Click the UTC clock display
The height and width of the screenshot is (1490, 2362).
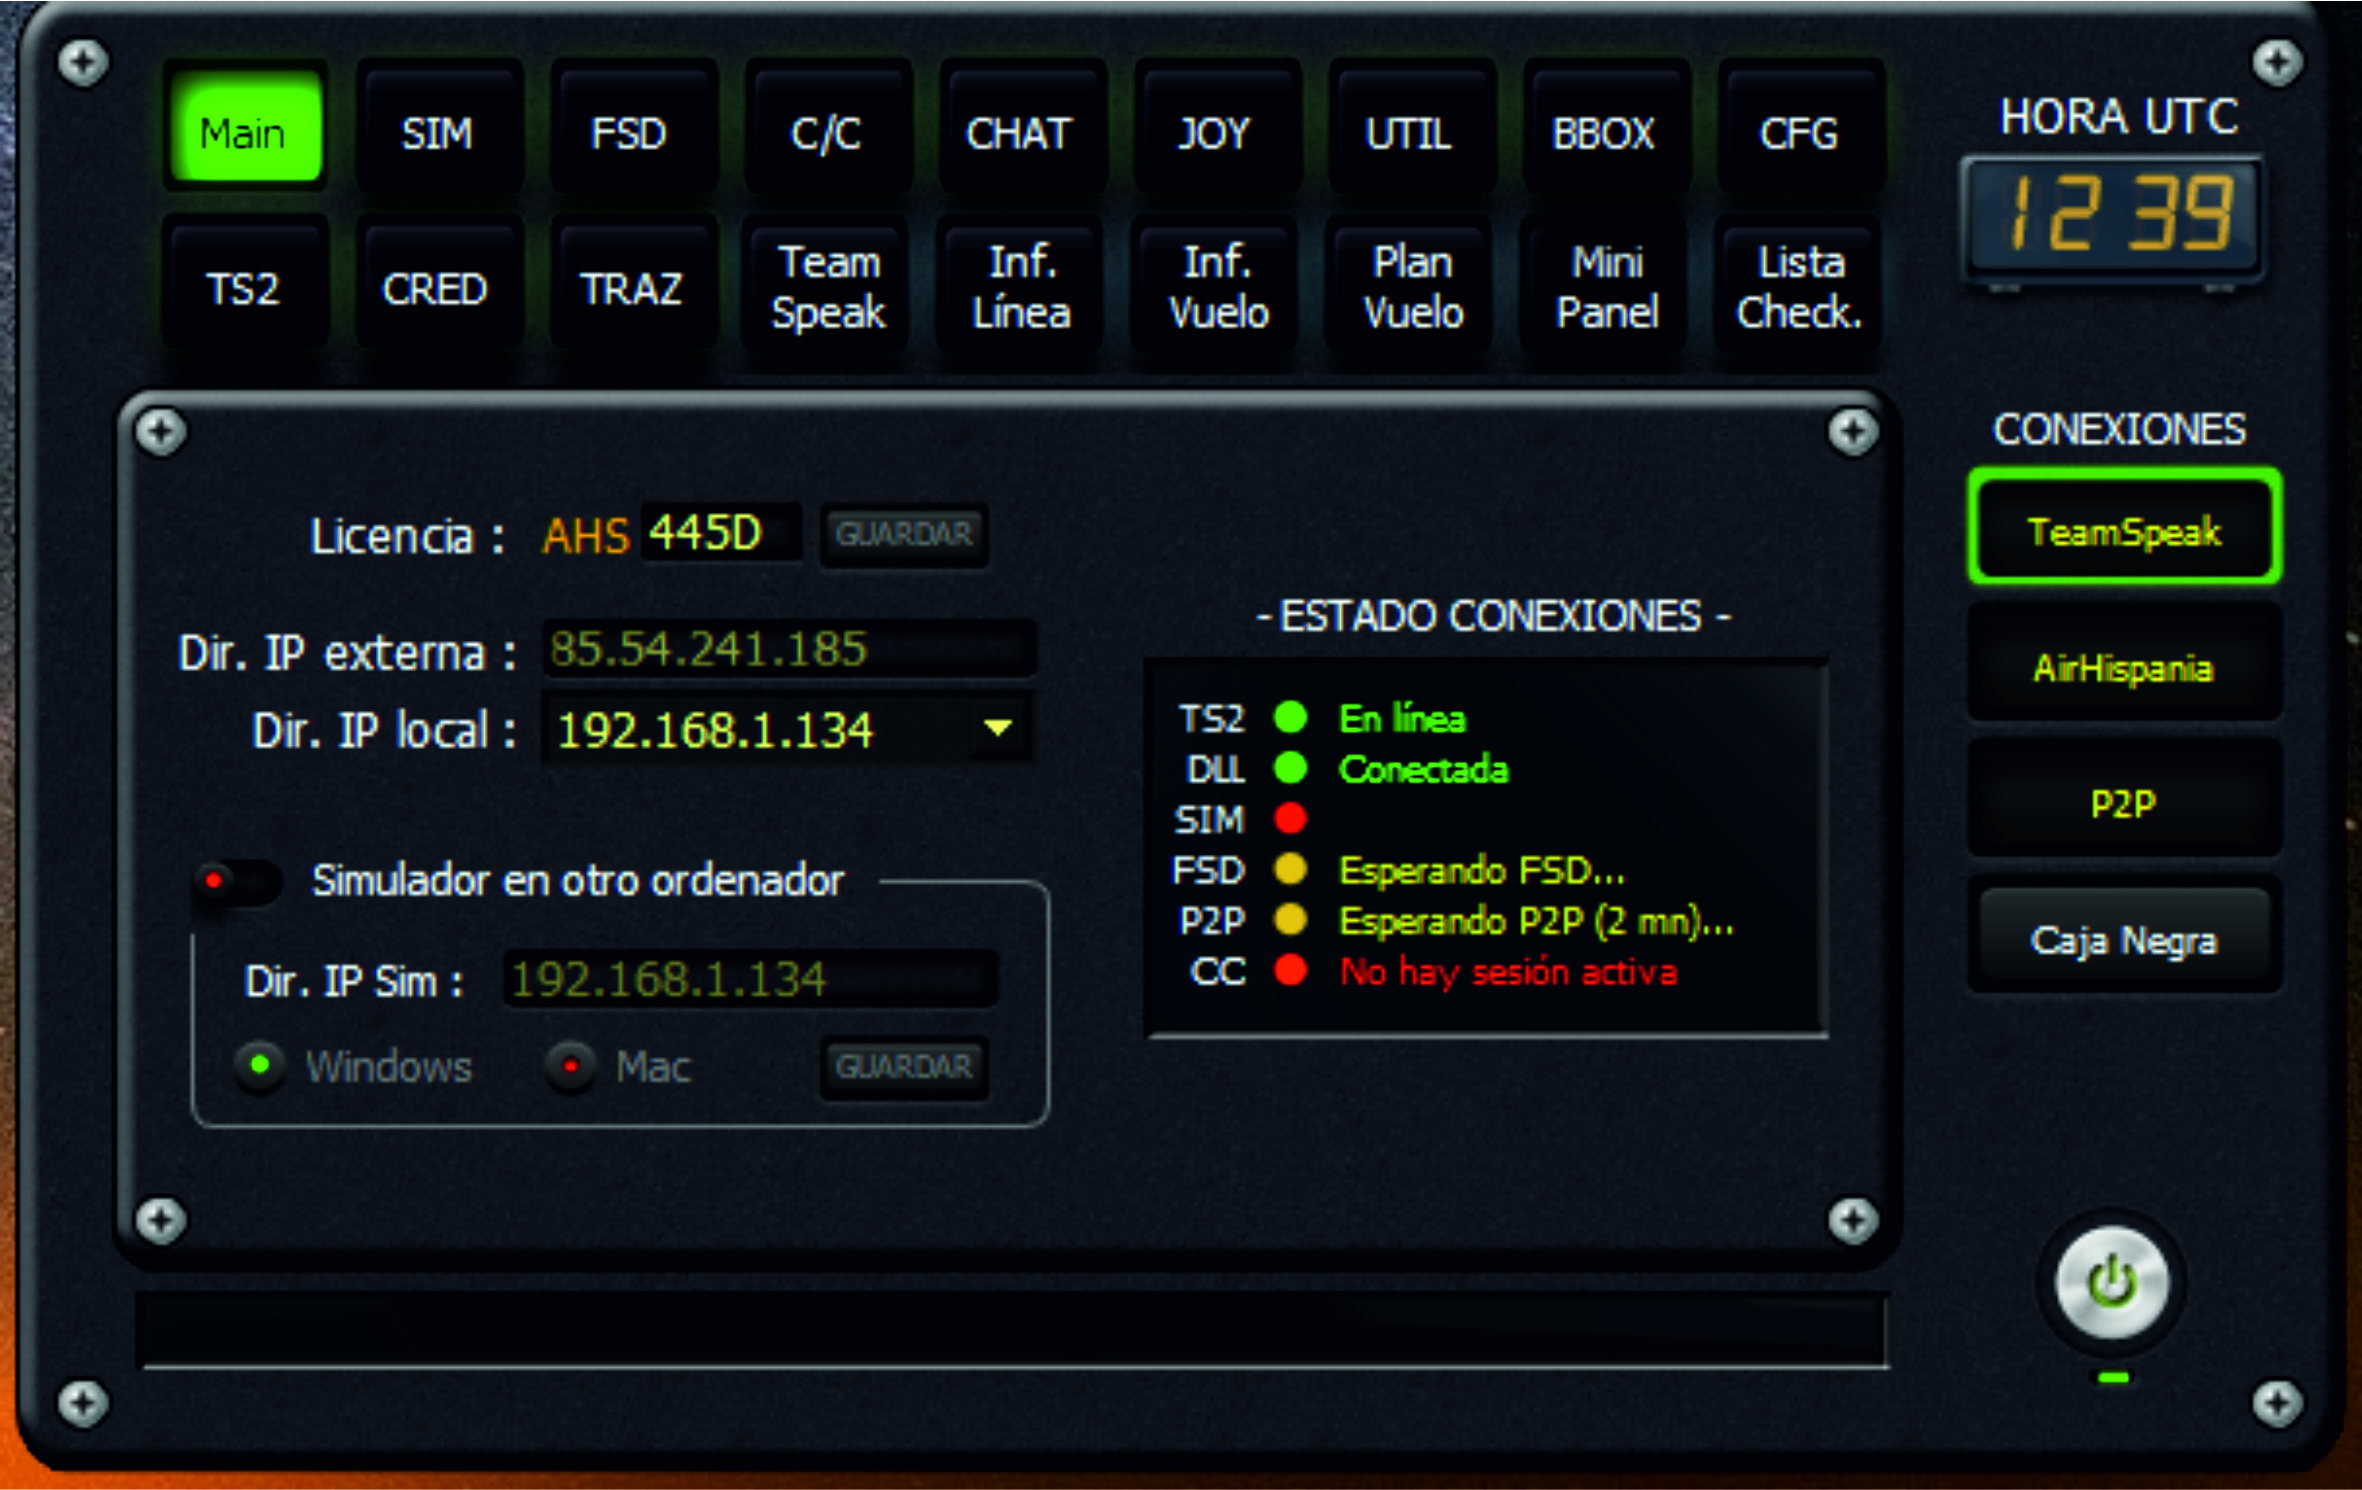[2114, 216]
